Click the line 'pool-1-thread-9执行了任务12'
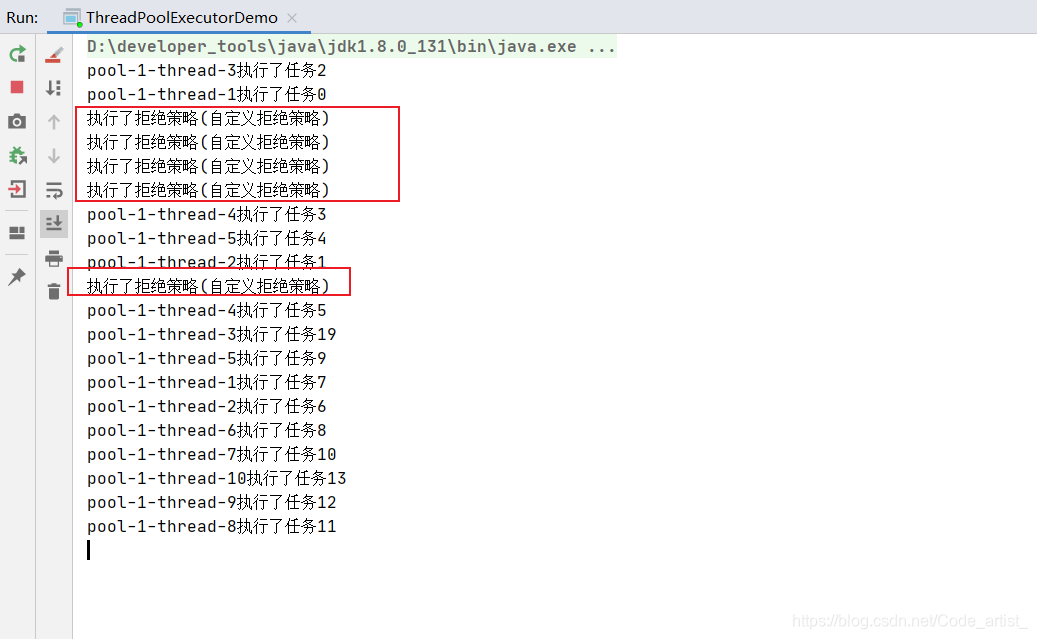Viewport: 1037px width, 639px height. click(x=212, y=503)
